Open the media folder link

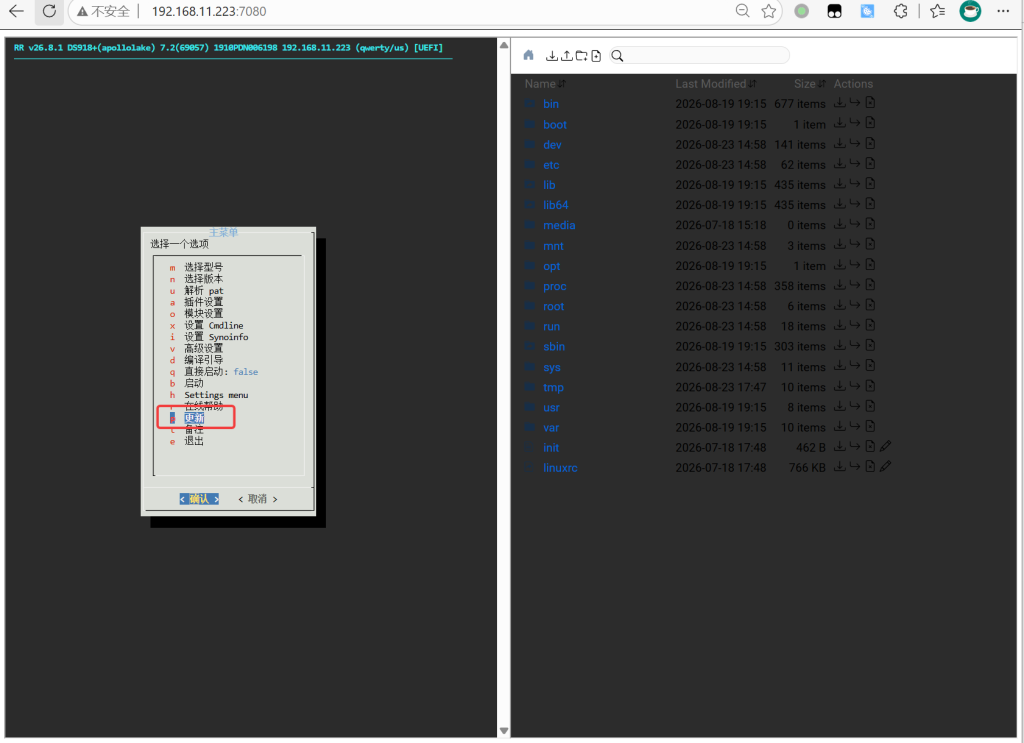pos(559,225)
